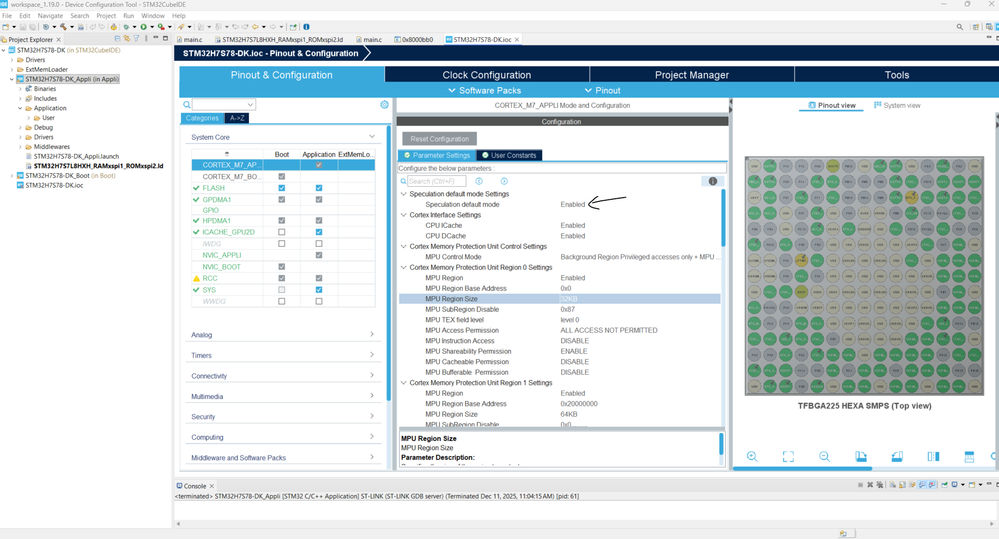Rotate the chip counter-clockwise in pinout view
999x539 pixels.
point(897,456)
